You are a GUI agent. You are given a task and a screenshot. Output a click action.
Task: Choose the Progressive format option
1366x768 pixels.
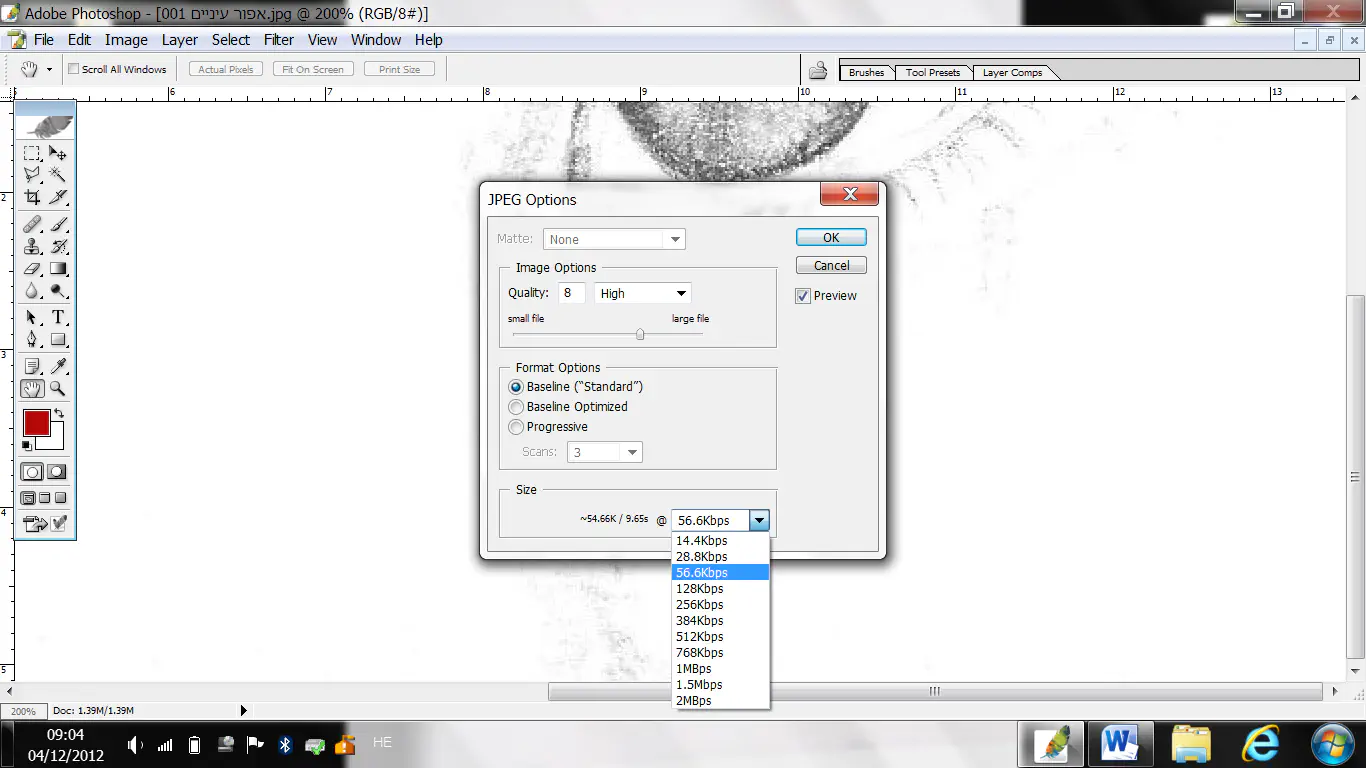click(516, 427)
